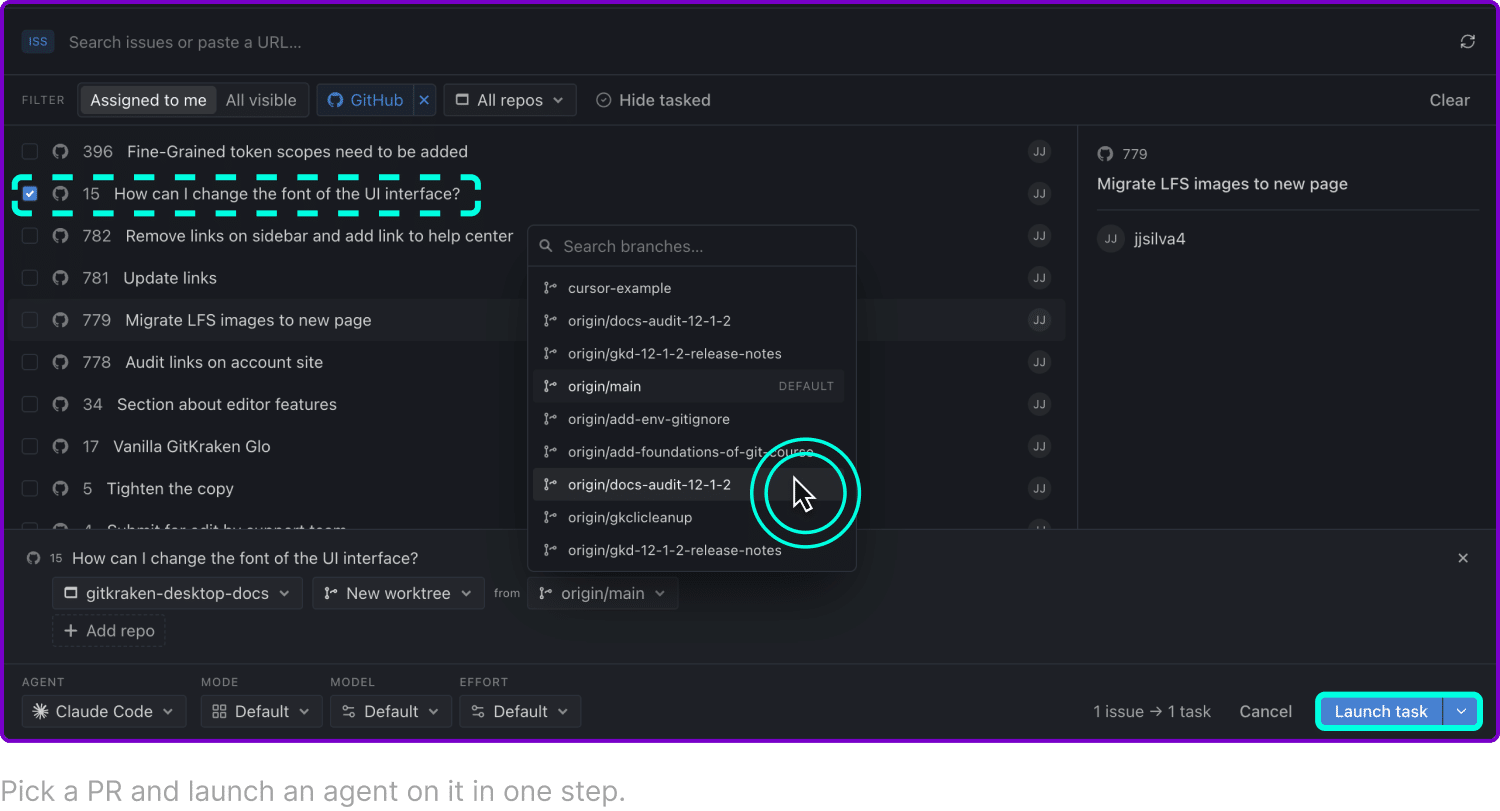Click the JJ avatar on Vanilla GitKraken Glo row

point(1040,446)
